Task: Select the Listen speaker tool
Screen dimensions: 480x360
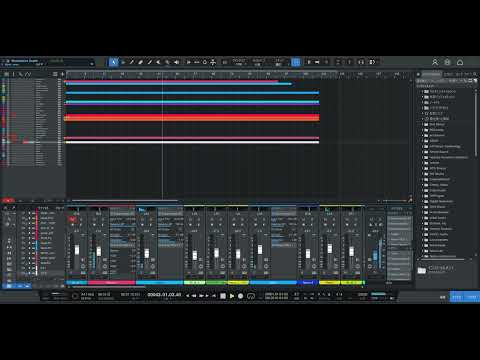Action: click(176, 62)
